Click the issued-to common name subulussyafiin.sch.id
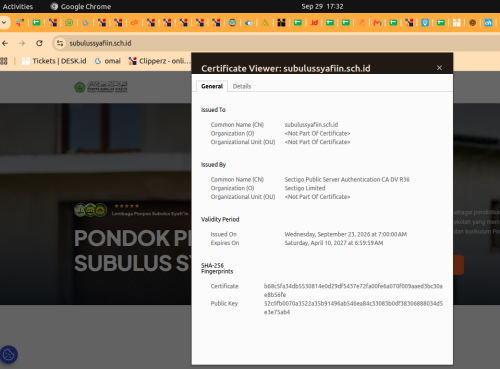The width and height of the screenshot is (500, 369). (311, 124)
